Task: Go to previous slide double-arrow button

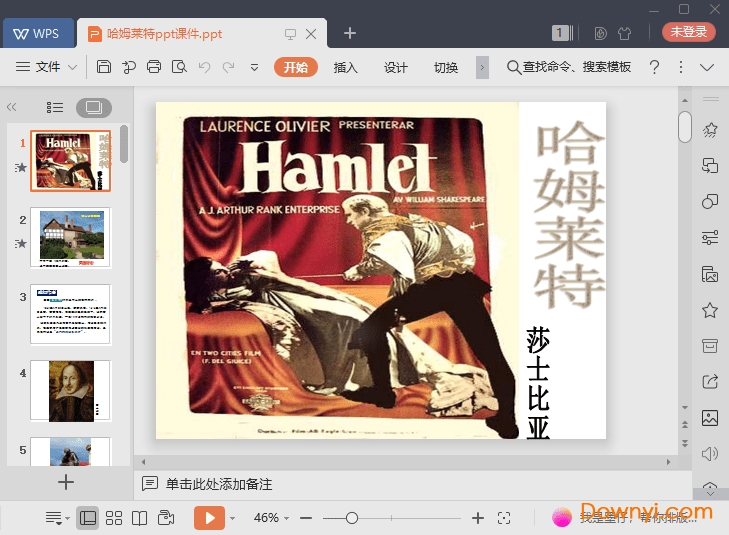Action: (x=685, y=424)
